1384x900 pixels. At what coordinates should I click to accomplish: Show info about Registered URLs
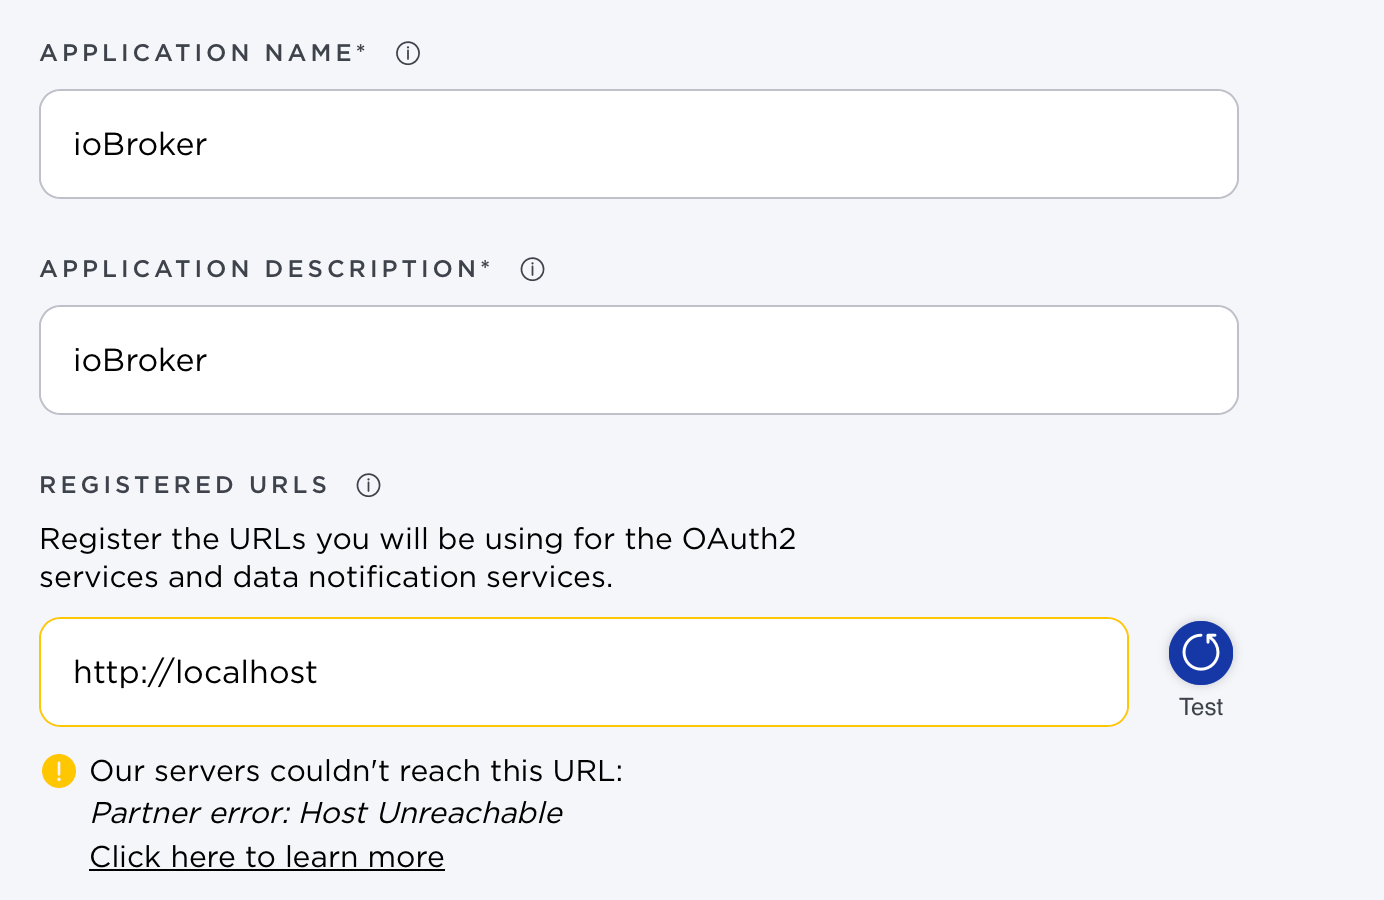369,485
